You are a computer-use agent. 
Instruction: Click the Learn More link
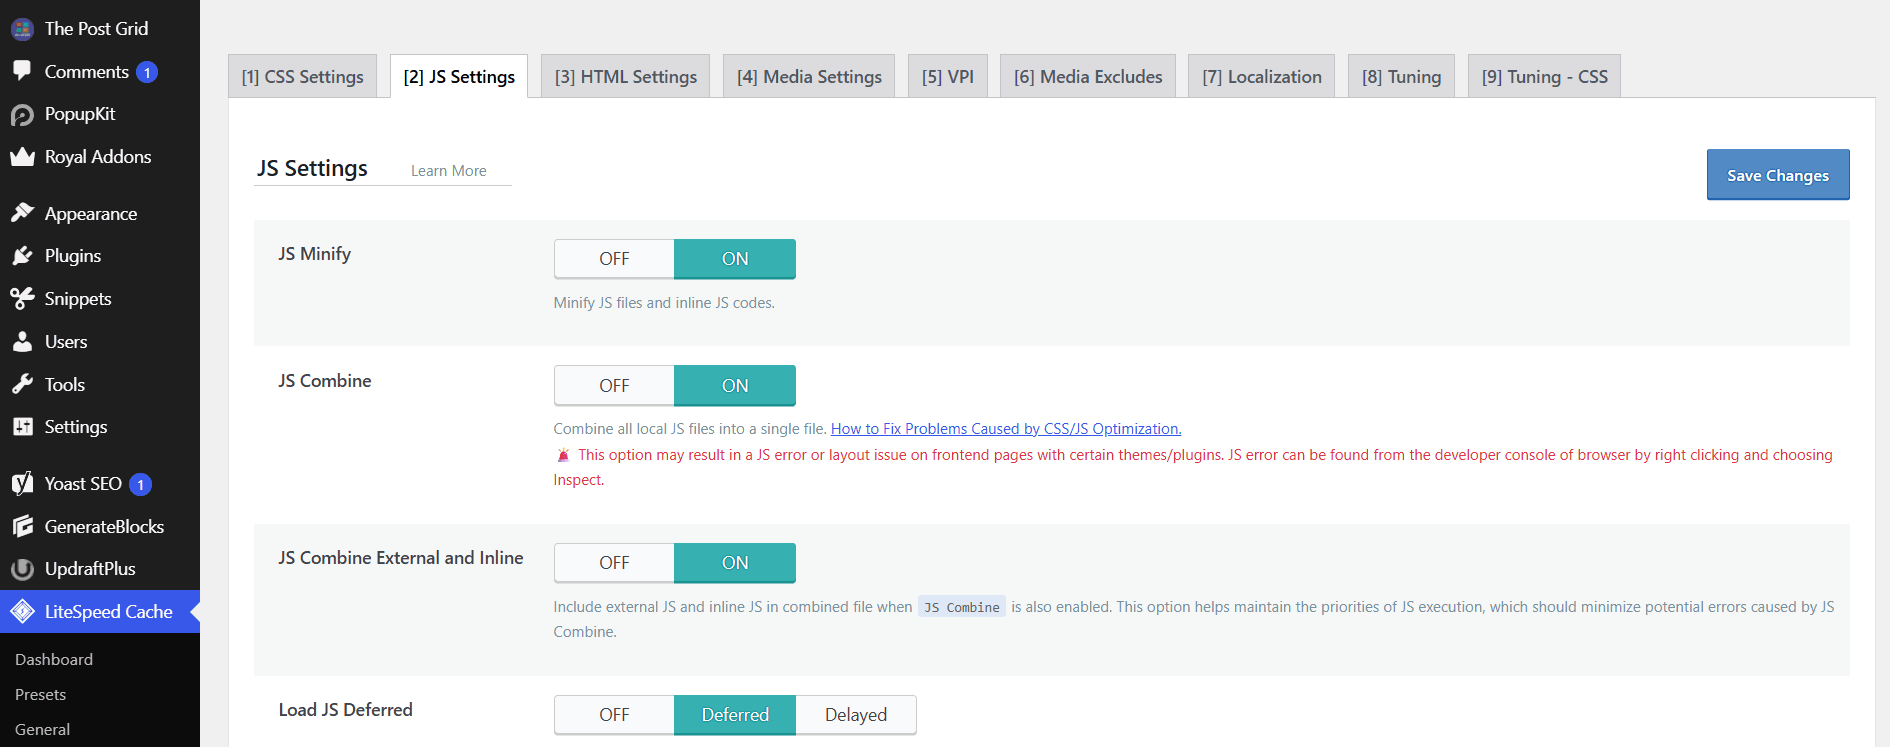pos(448,171)
